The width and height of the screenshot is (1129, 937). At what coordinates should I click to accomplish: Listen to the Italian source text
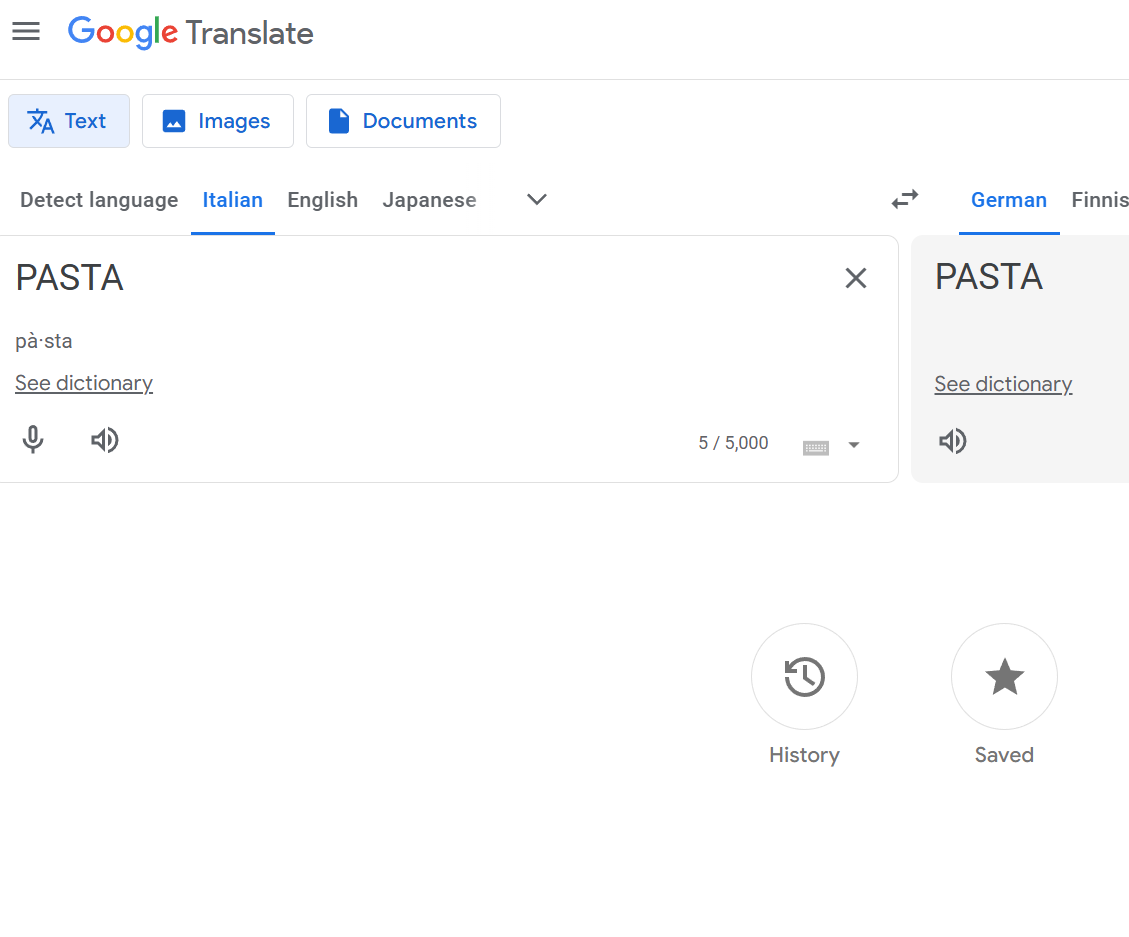pos(105,440)
